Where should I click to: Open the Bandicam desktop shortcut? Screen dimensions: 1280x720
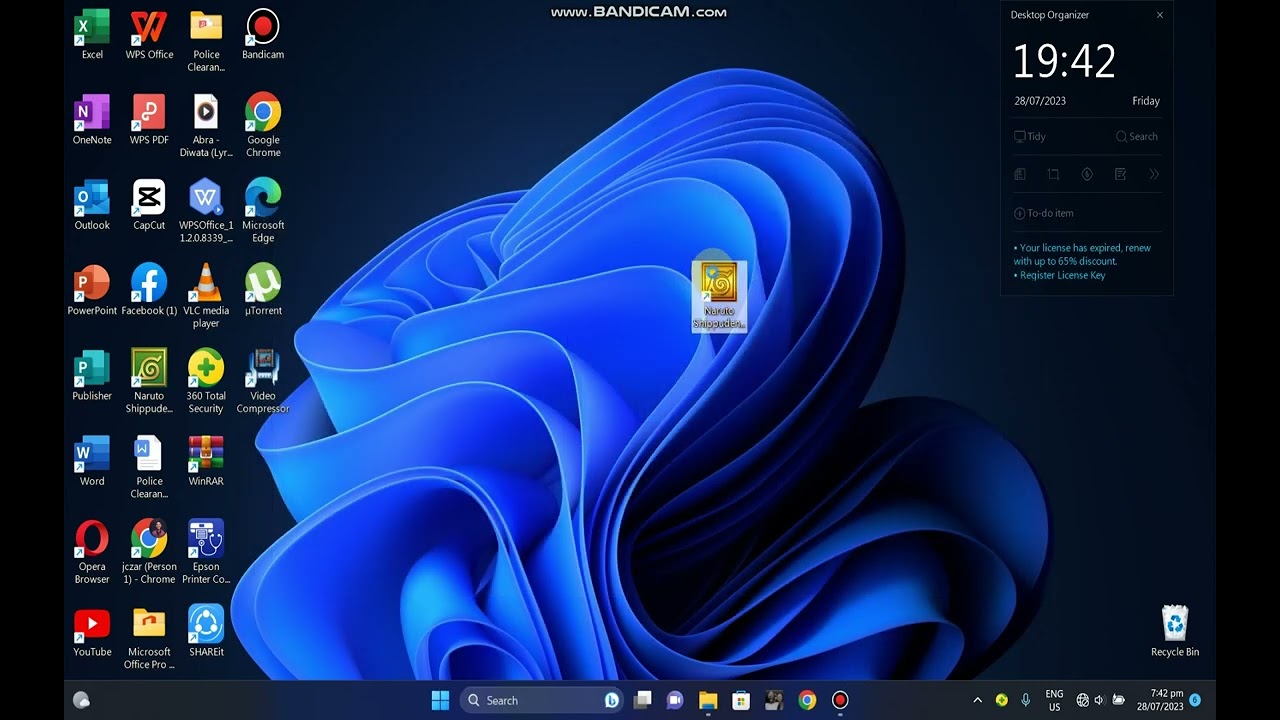pos(263,35)
